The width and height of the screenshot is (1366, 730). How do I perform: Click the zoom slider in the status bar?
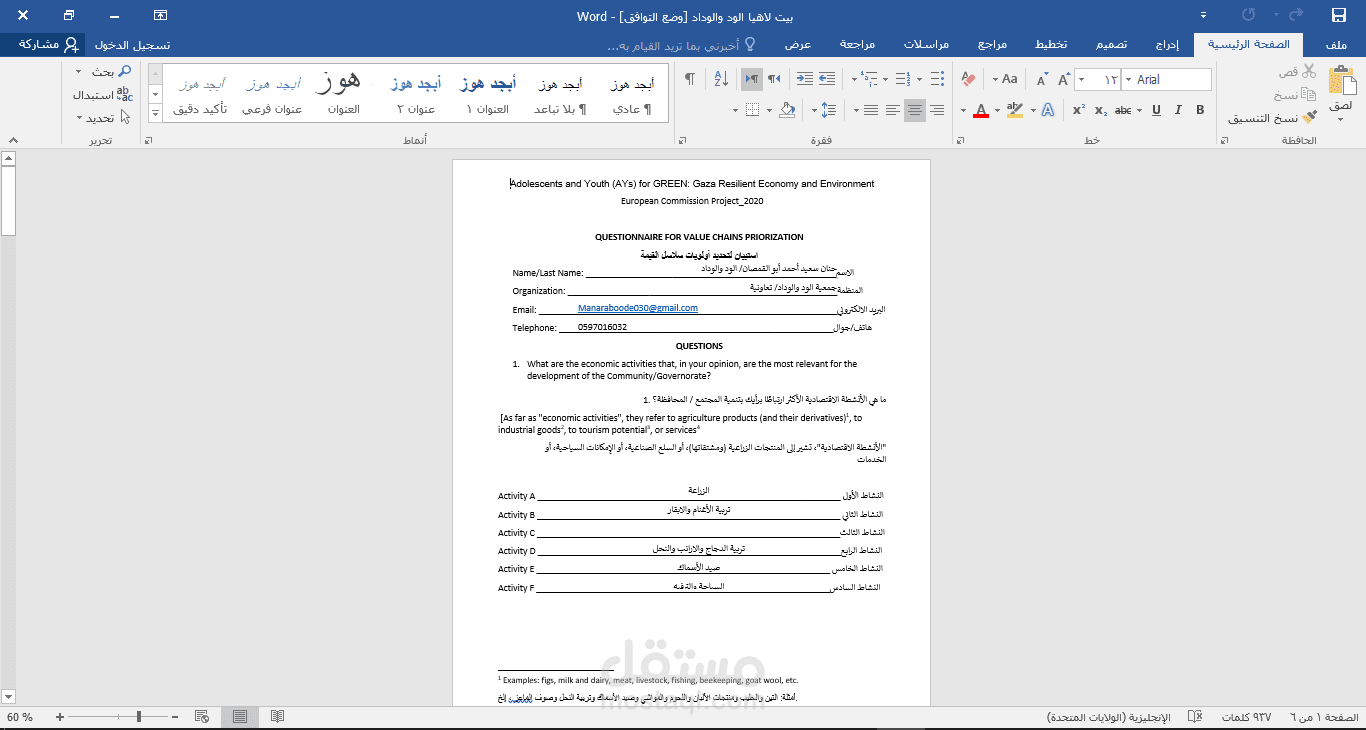coord(138,717)
